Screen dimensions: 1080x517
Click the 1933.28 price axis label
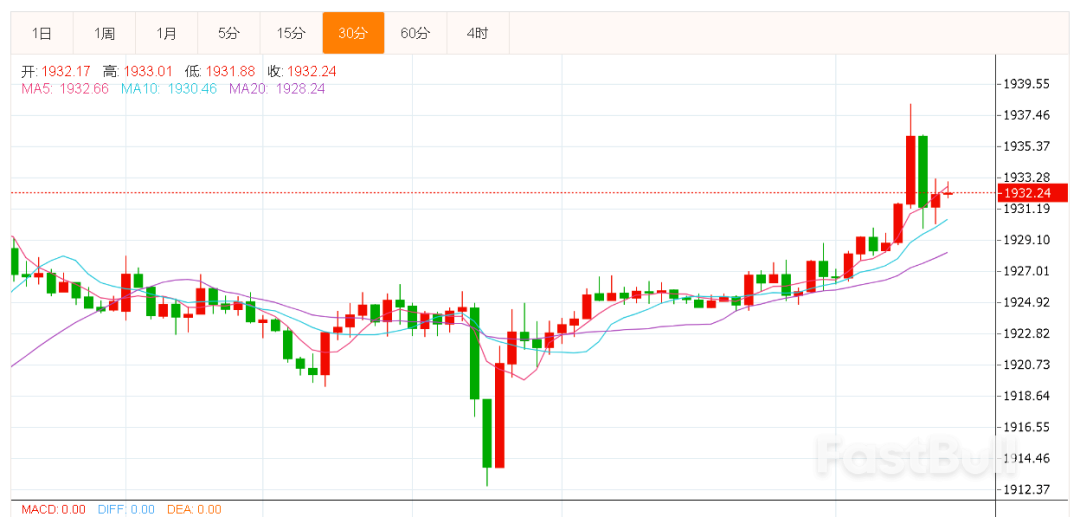[x=1026, y=178]
